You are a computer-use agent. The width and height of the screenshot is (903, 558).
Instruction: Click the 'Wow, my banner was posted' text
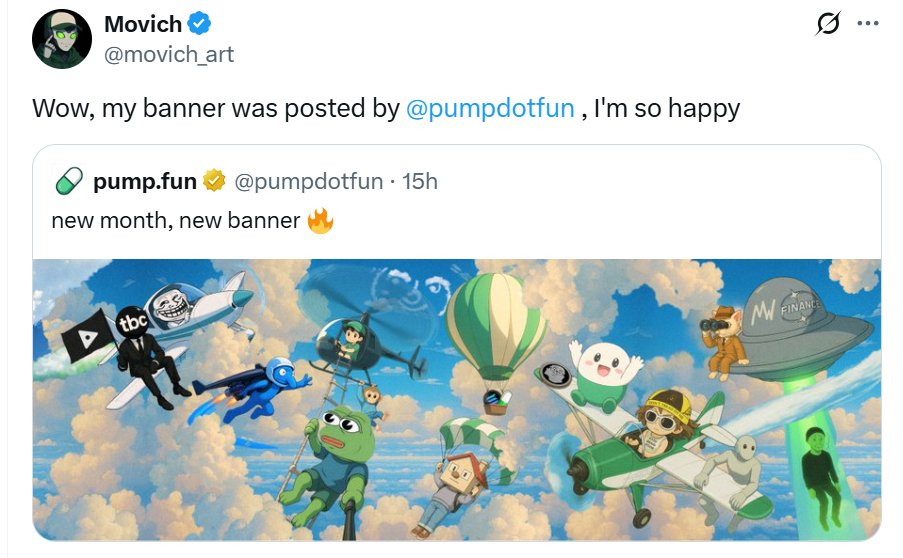(x=215, y=109)
